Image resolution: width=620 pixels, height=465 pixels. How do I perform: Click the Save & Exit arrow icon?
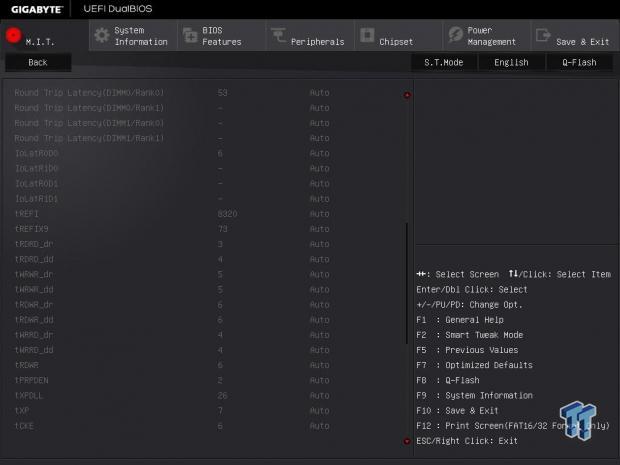[543, 36]
